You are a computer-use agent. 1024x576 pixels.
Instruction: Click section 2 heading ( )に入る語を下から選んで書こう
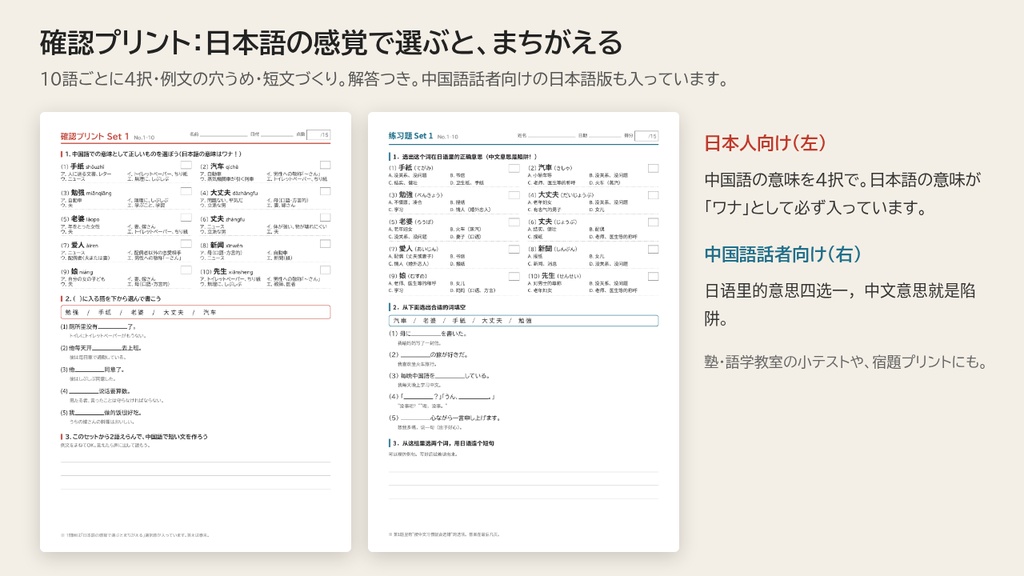(x=112, y=298)
